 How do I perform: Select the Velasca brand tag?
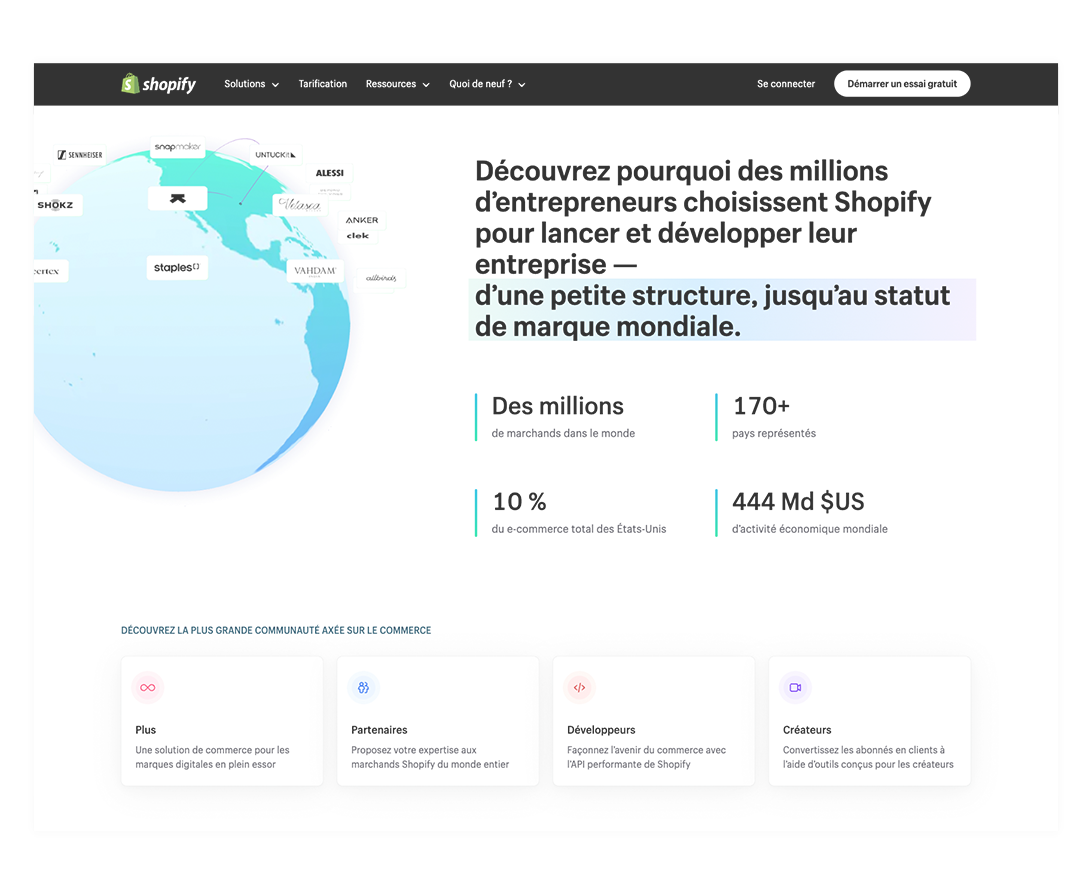[x=299, y=205]
